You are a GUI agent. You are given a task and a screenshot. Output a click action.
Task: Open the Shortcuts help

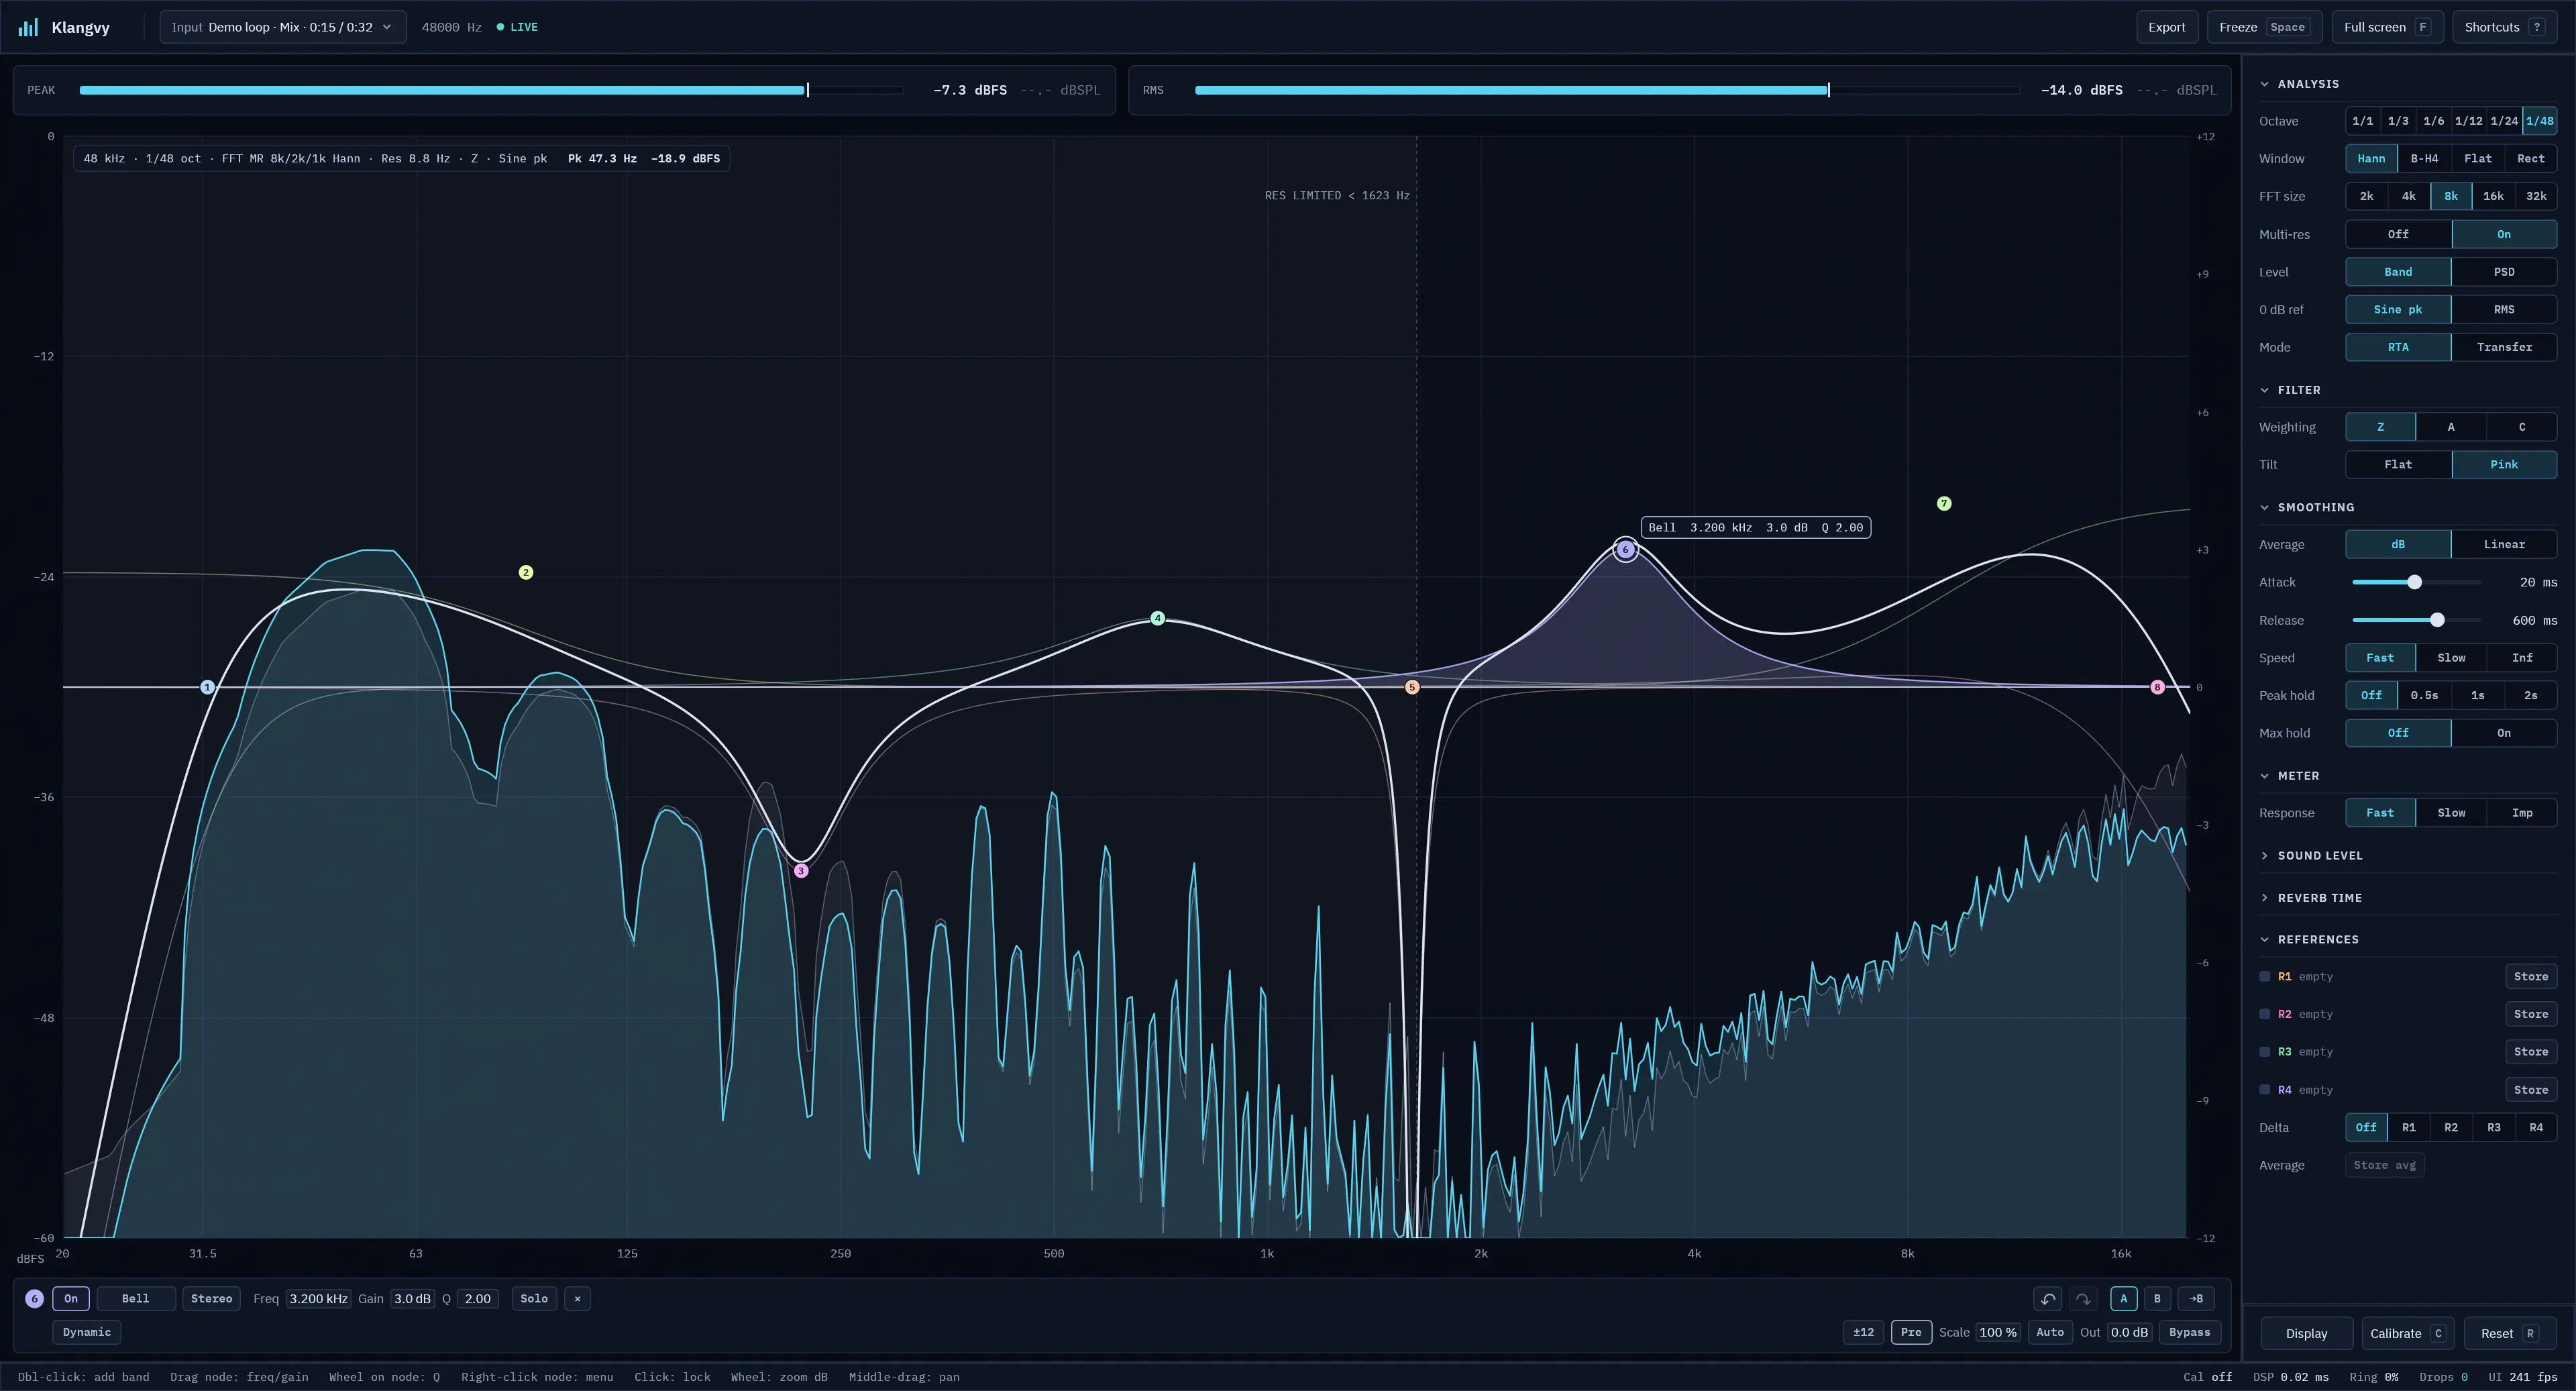[x=2504, y=27]
